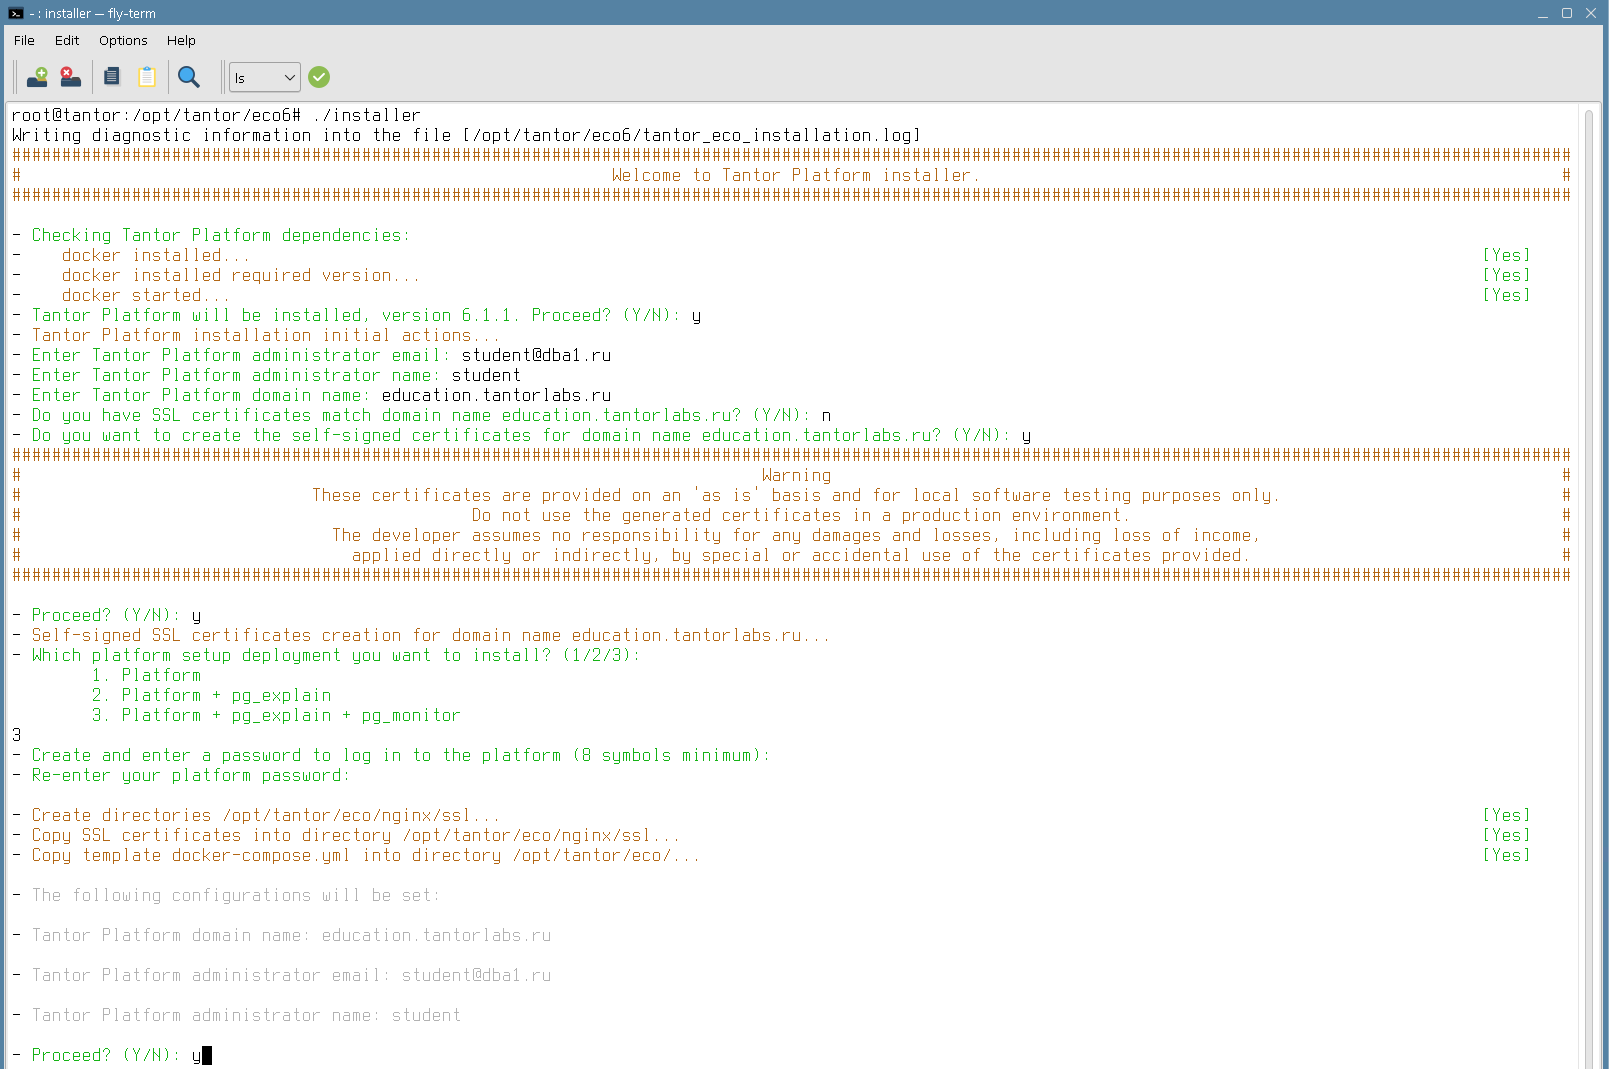
Task: Run command with green checkmark button
Action: (x=319, y=77)
